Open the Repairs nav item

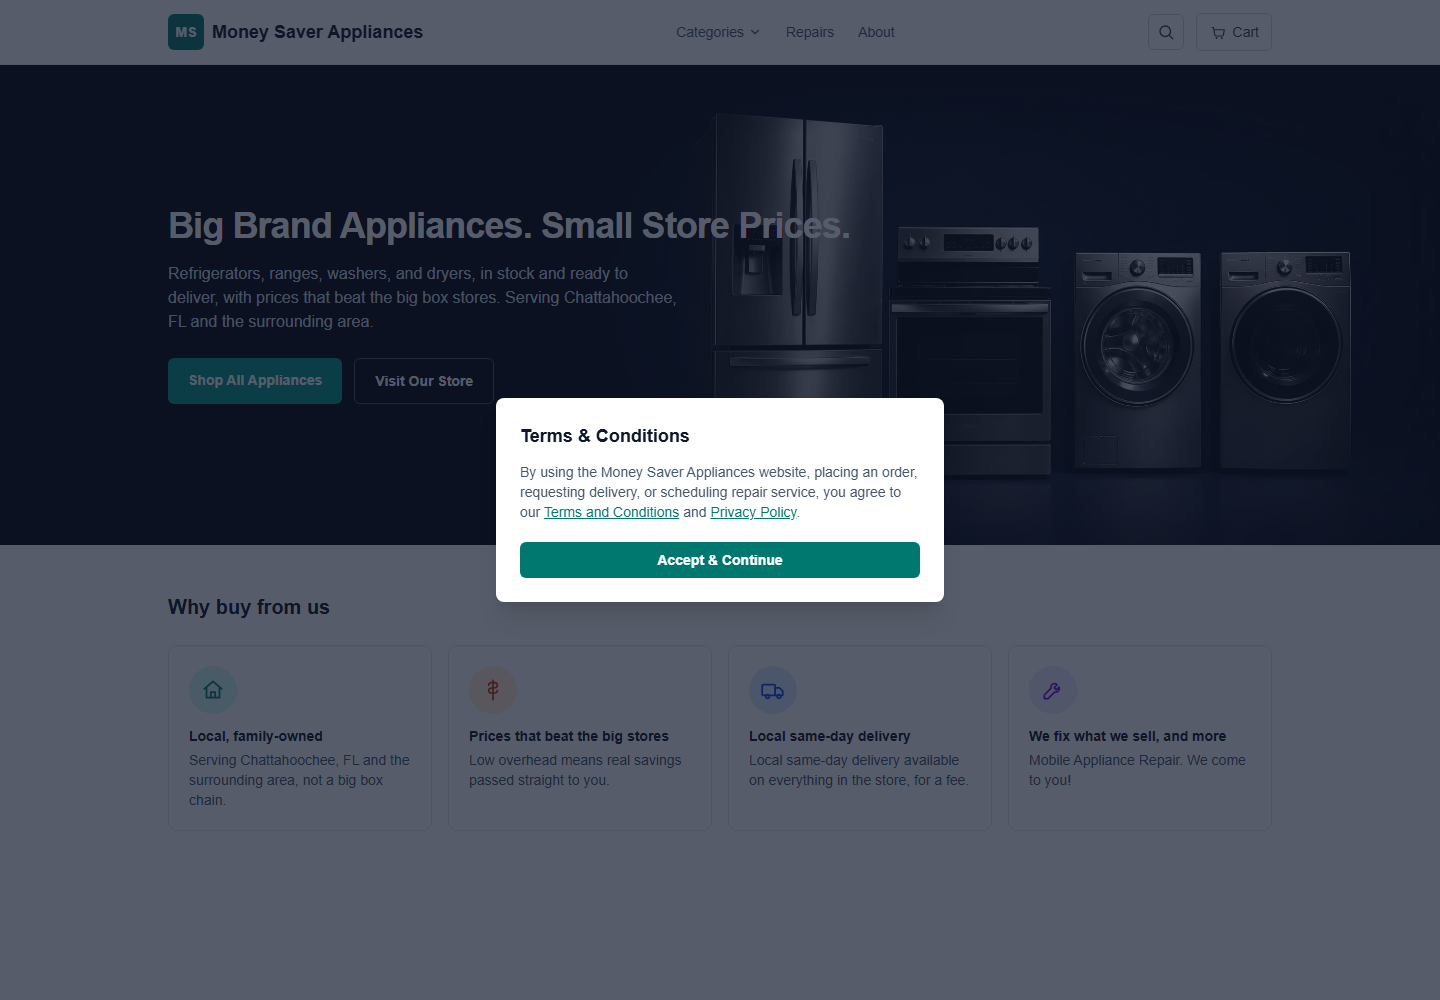tap(810, 32)
